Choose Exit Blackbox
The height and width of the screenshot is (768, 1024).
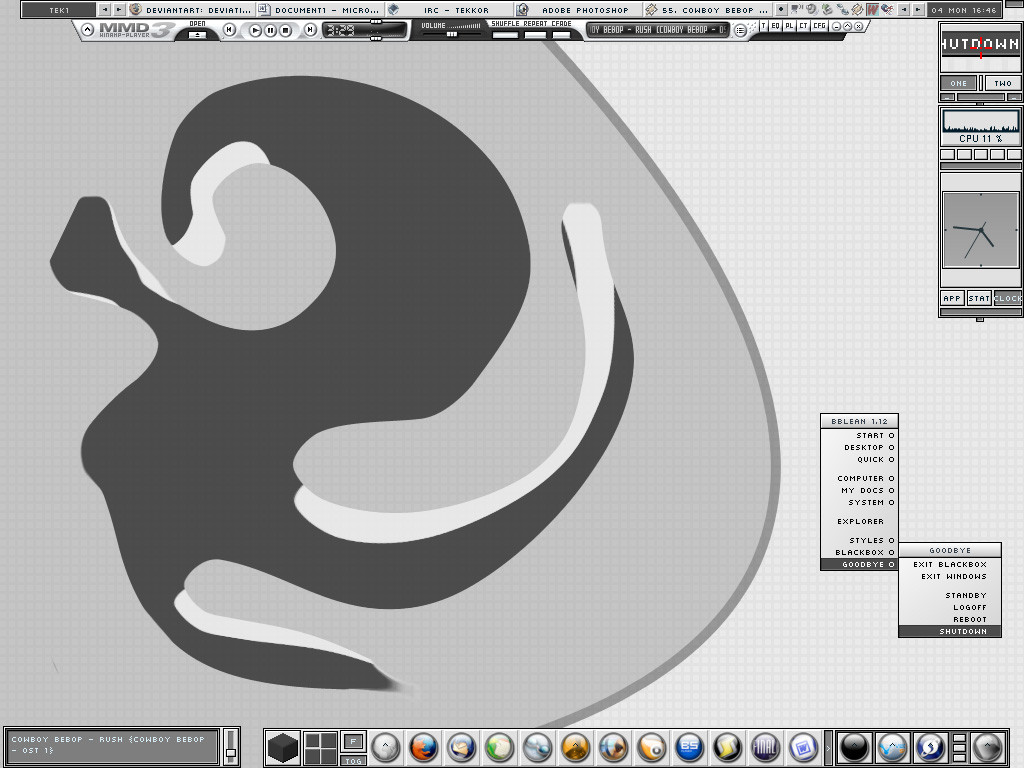coord(950,564)
